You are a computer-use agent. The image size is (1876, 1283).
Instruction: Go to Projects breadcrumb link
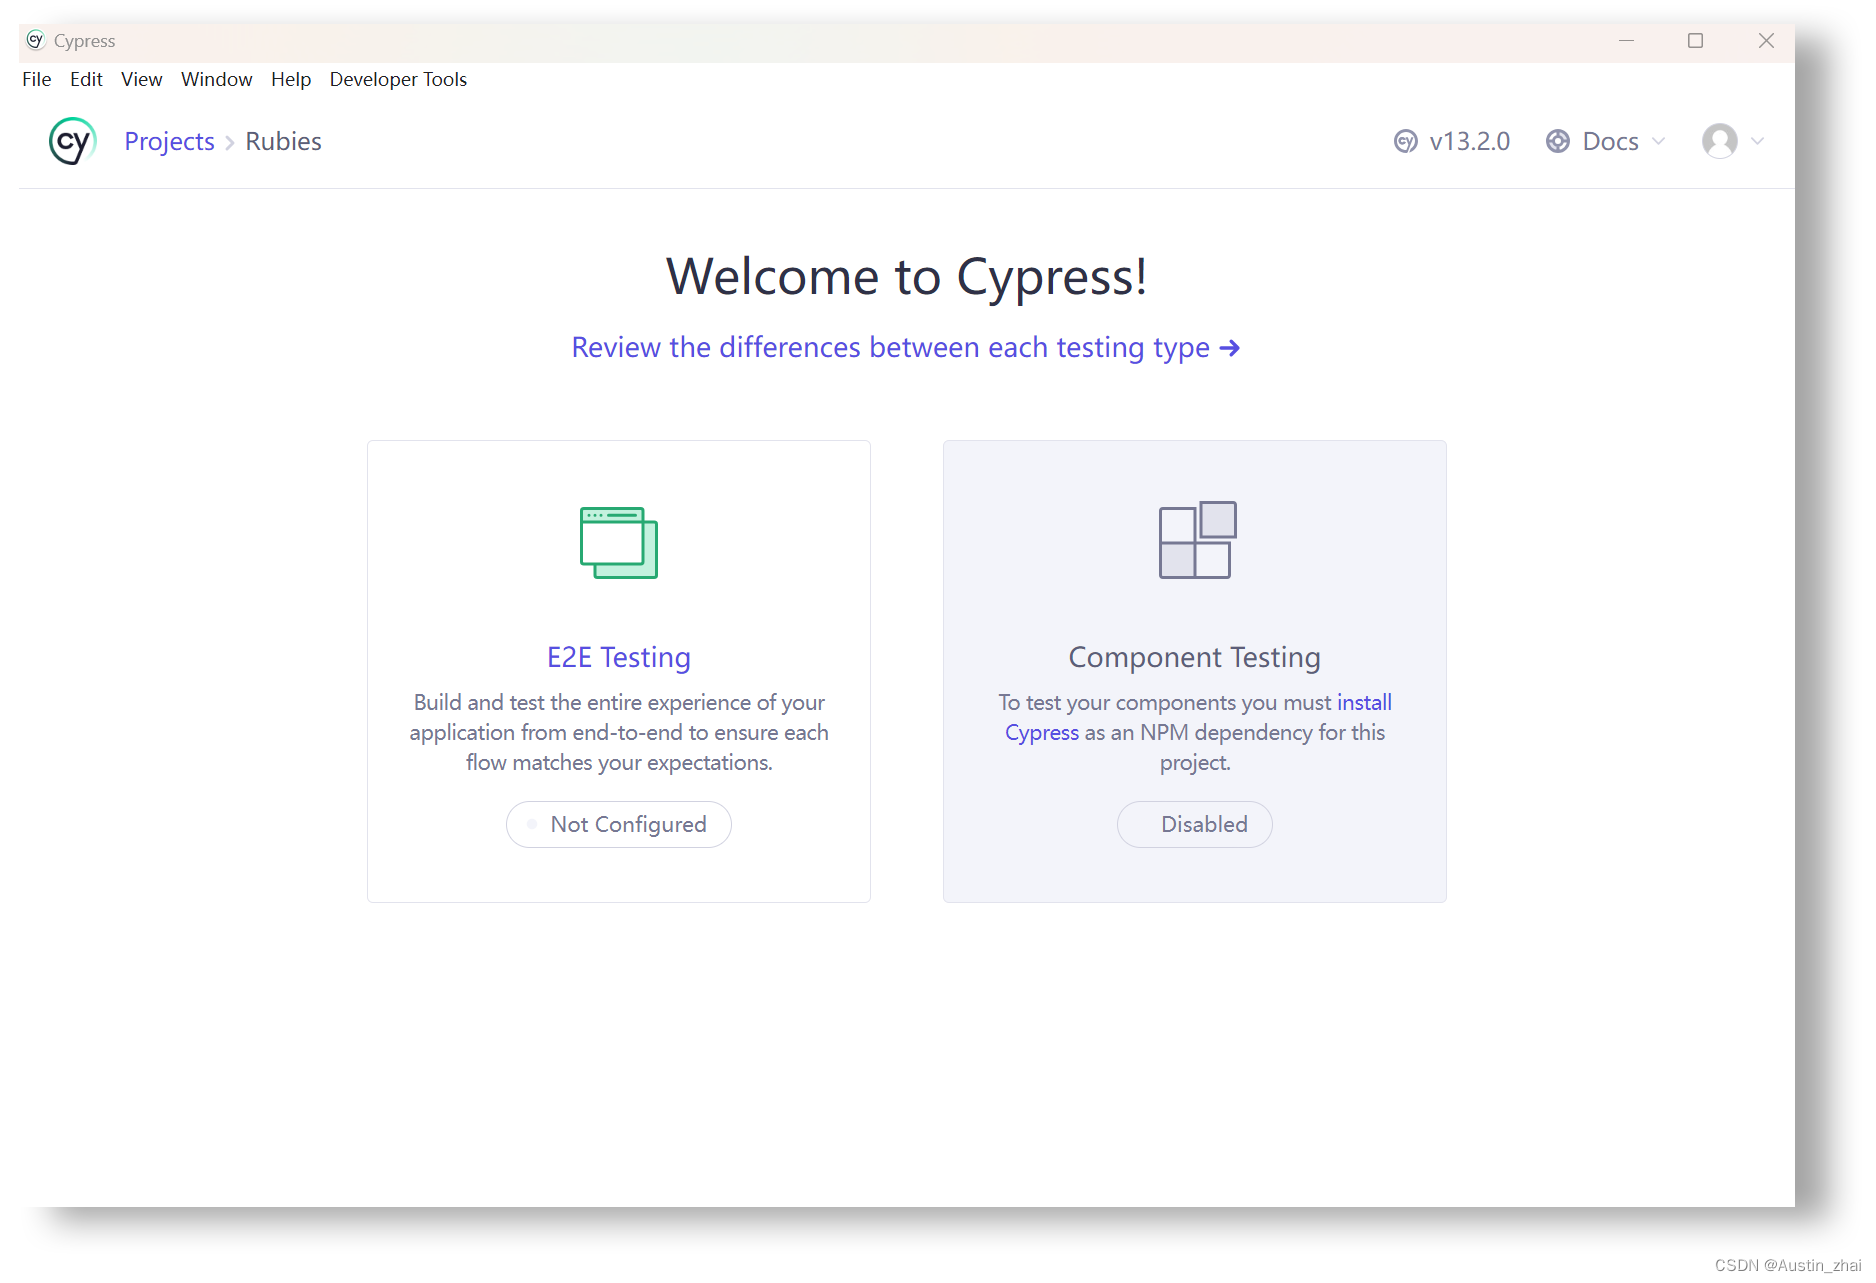[169, 141]
